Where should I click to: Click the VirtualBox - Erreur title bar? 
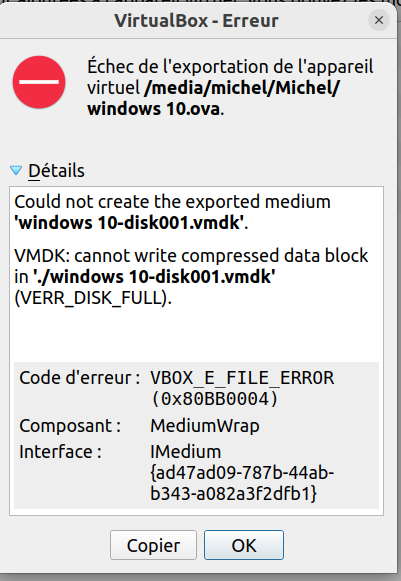(196, 20)
